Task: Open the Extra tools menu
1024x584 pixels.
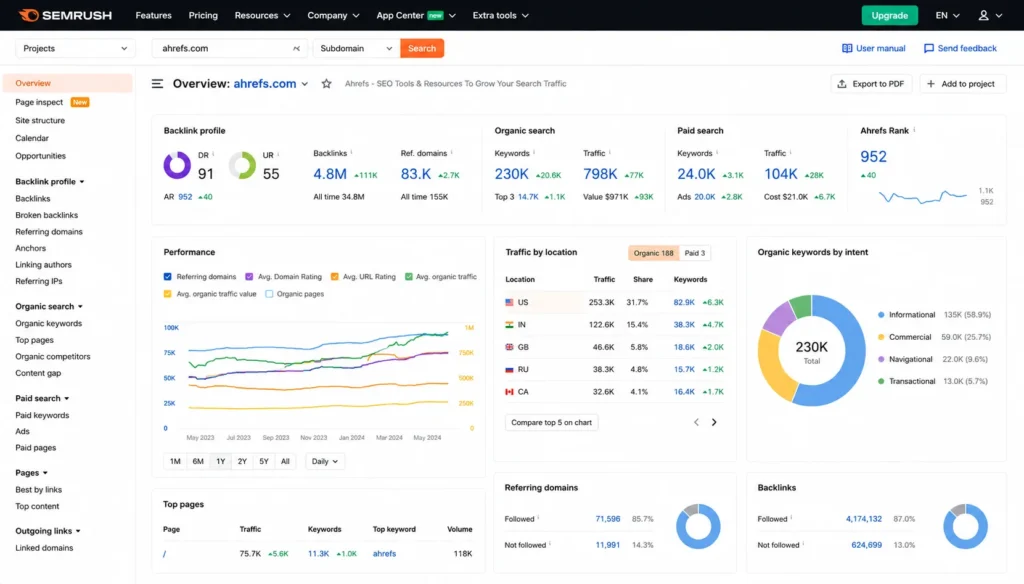Action: coord(500,15)
